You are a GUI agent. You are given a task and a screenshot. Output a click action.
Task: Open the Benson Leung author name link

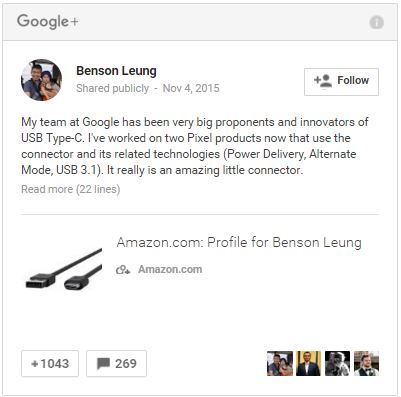coord(116,71)
